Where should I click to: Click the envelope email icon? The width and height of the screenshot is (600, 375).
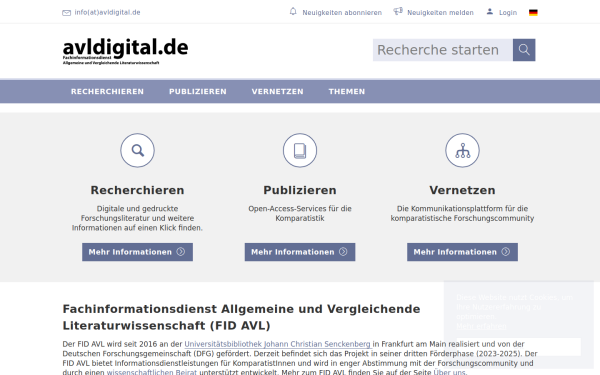pyautogui.click(x=67, y=13)
